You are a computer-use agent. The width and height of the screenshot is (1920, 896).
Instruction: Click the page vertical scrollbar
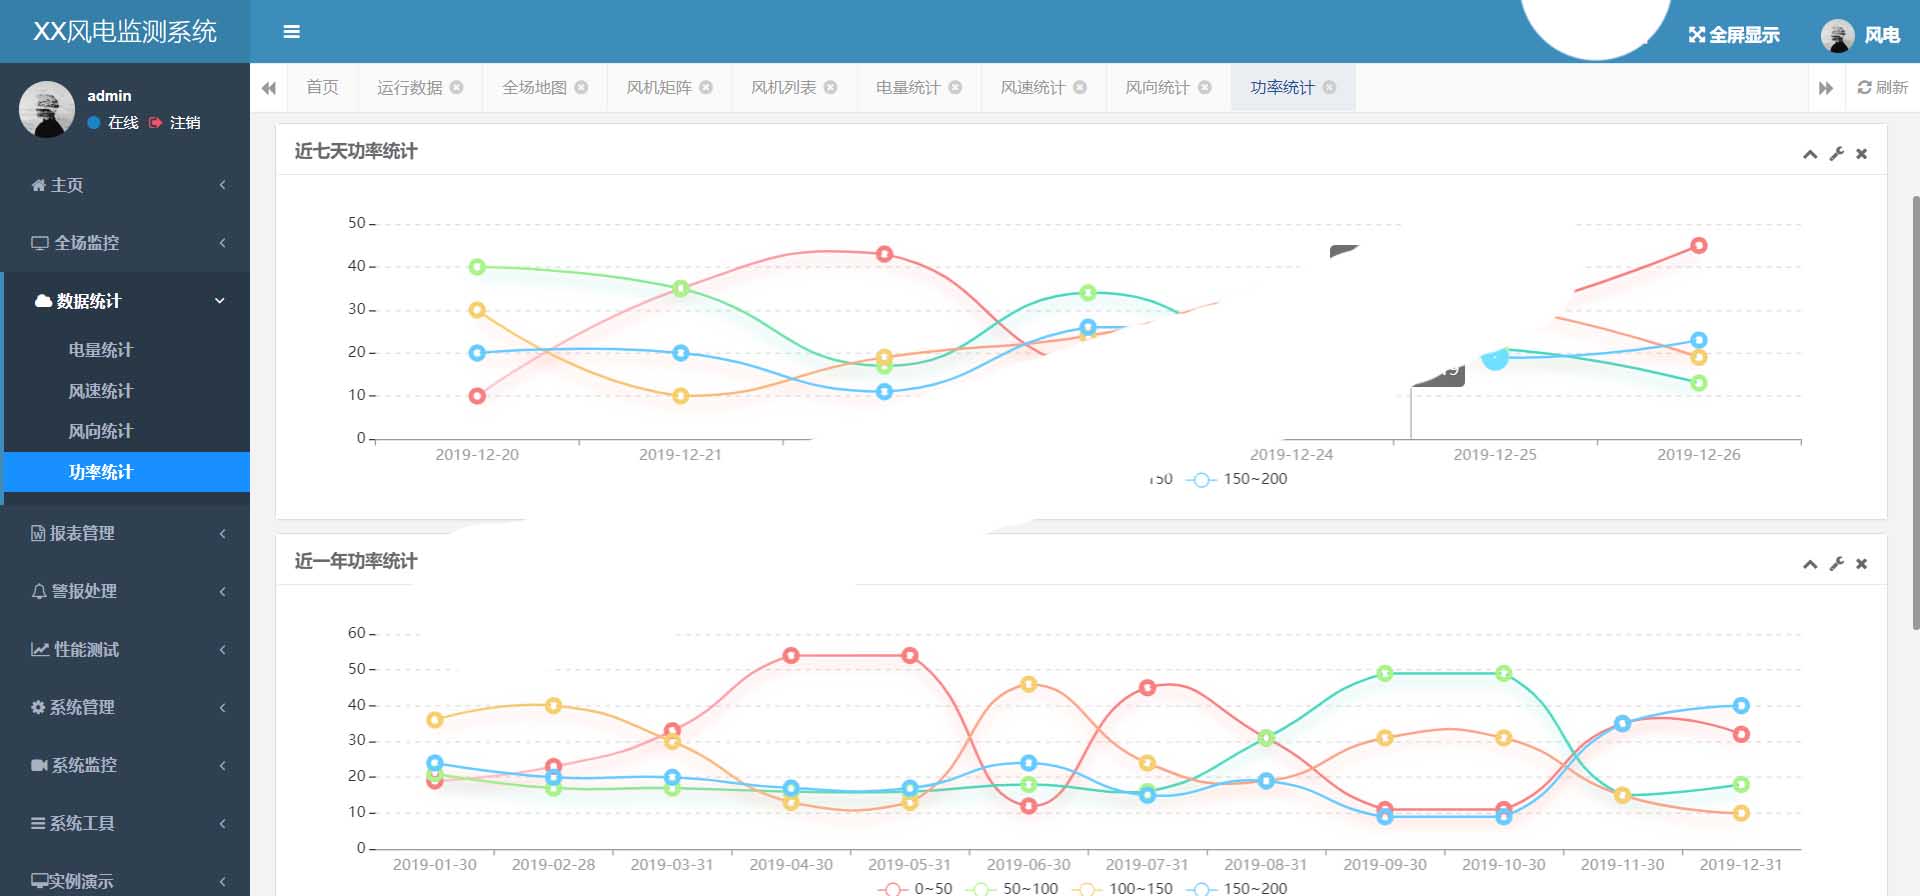(1914, 410)
